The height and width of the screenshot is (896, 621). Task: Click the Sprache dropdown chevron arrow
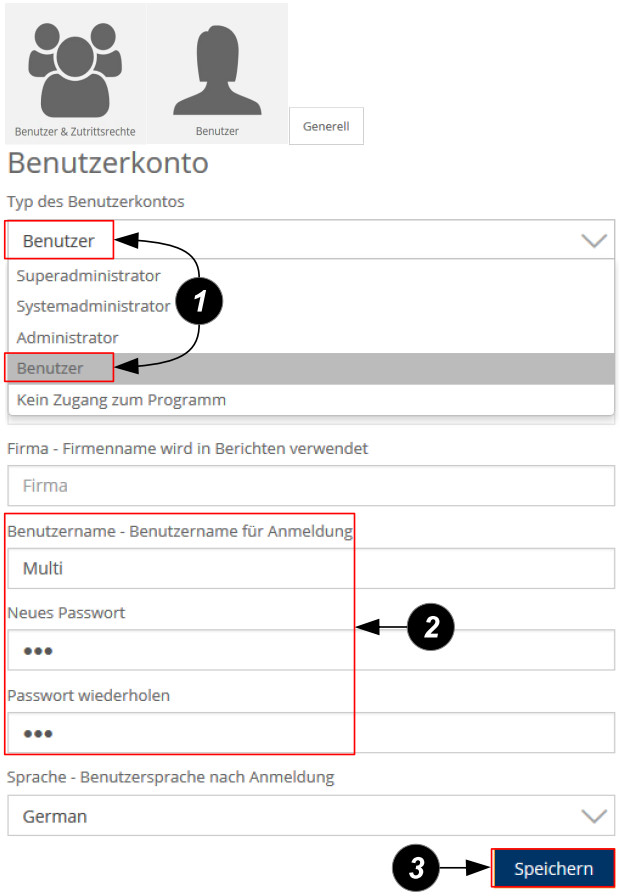coord(594,816)
